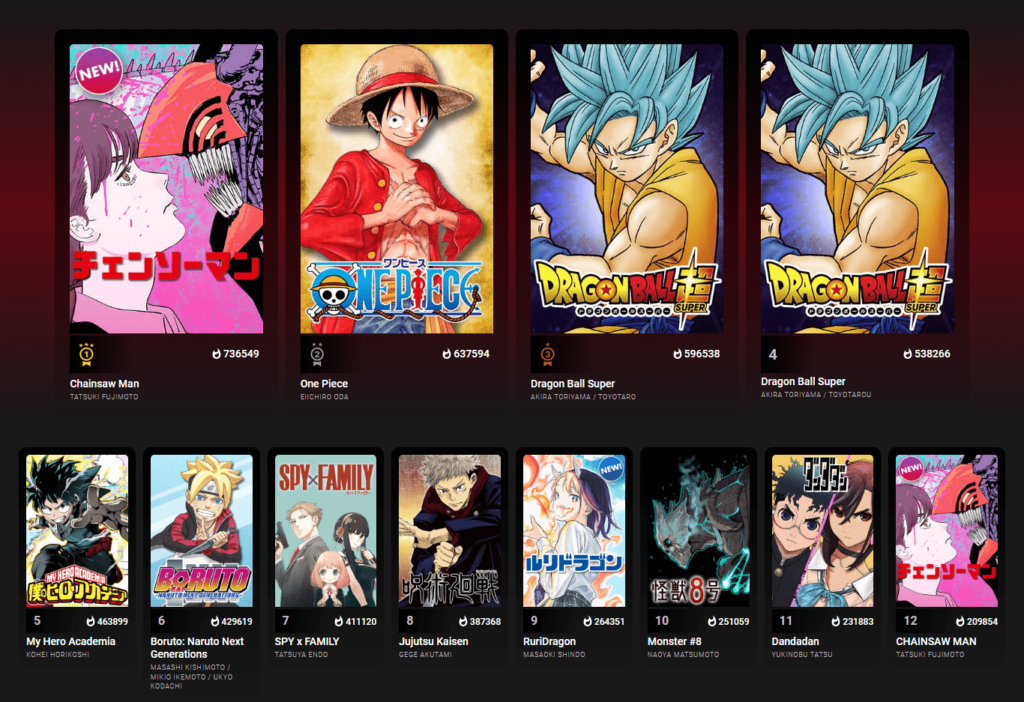Open the Dragon Ball Super title at rank 4
1024x702 pixels.
pyautogui.click(x=803, y=381)
